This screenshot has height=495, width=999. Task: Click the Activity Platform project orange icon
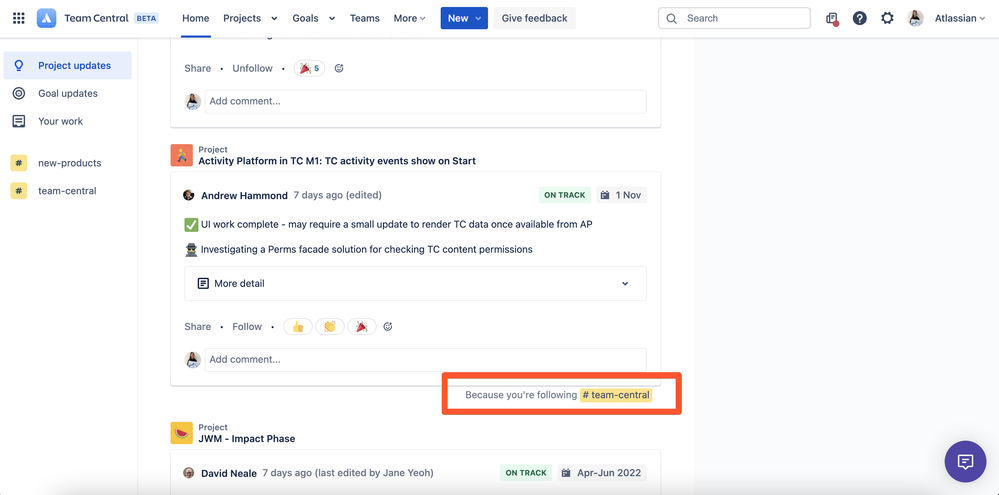pyautogui.click(x=182, y=155)
